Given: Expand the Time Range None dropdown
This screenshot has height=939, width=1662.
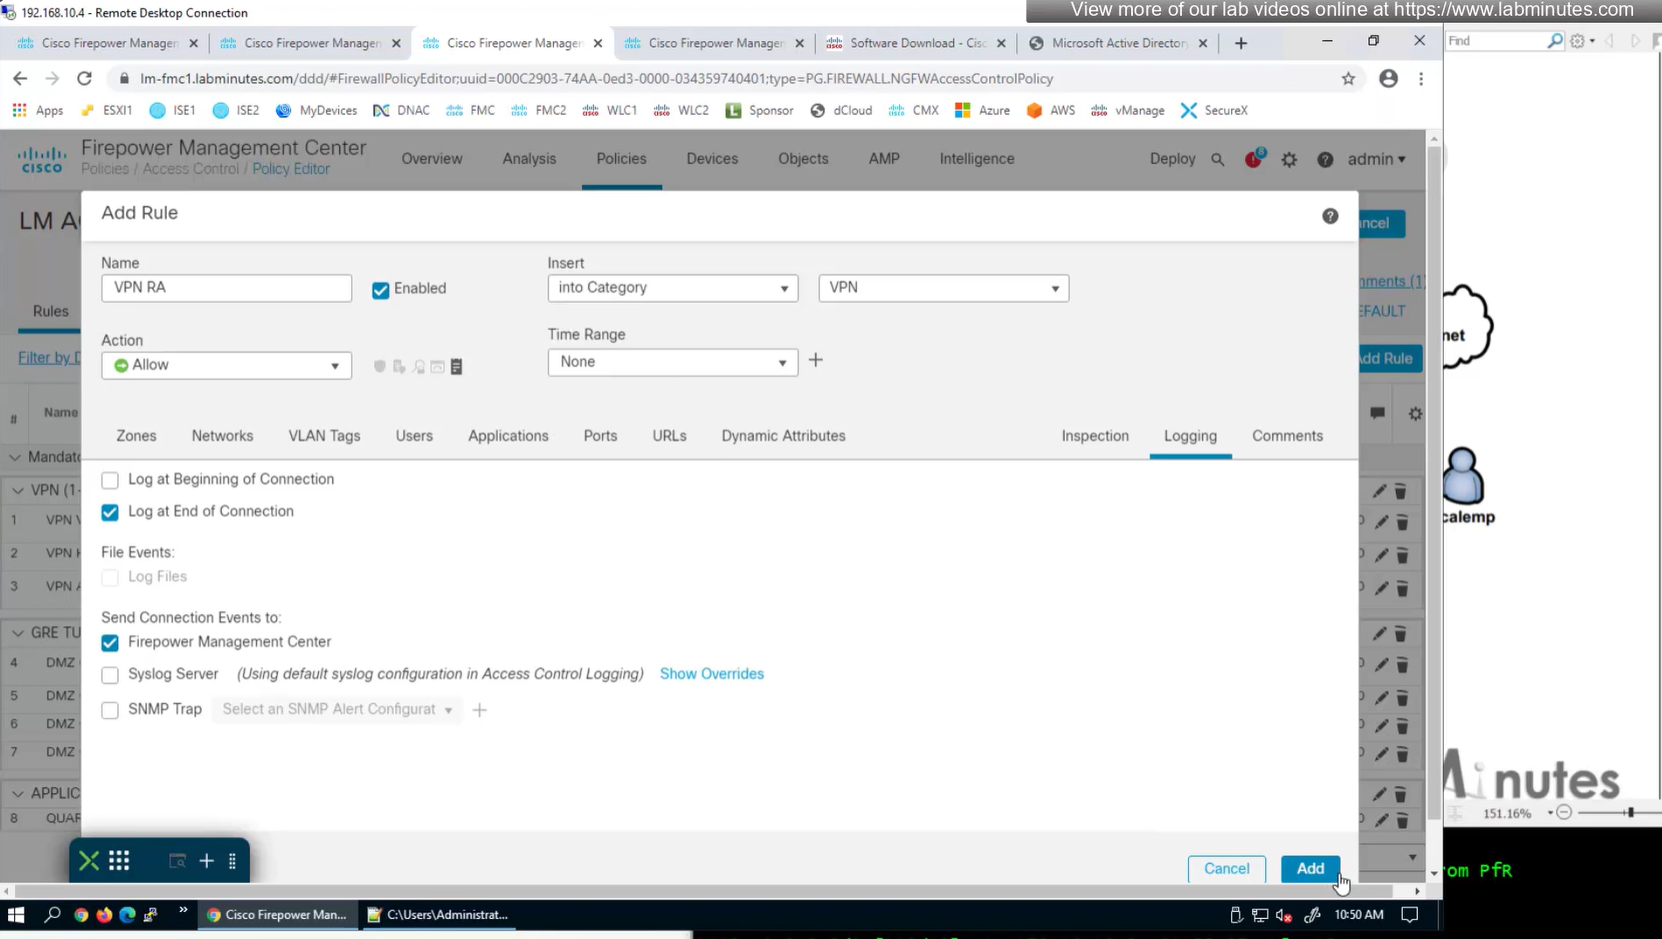Looking at the screenshot, I should (672, 362).
